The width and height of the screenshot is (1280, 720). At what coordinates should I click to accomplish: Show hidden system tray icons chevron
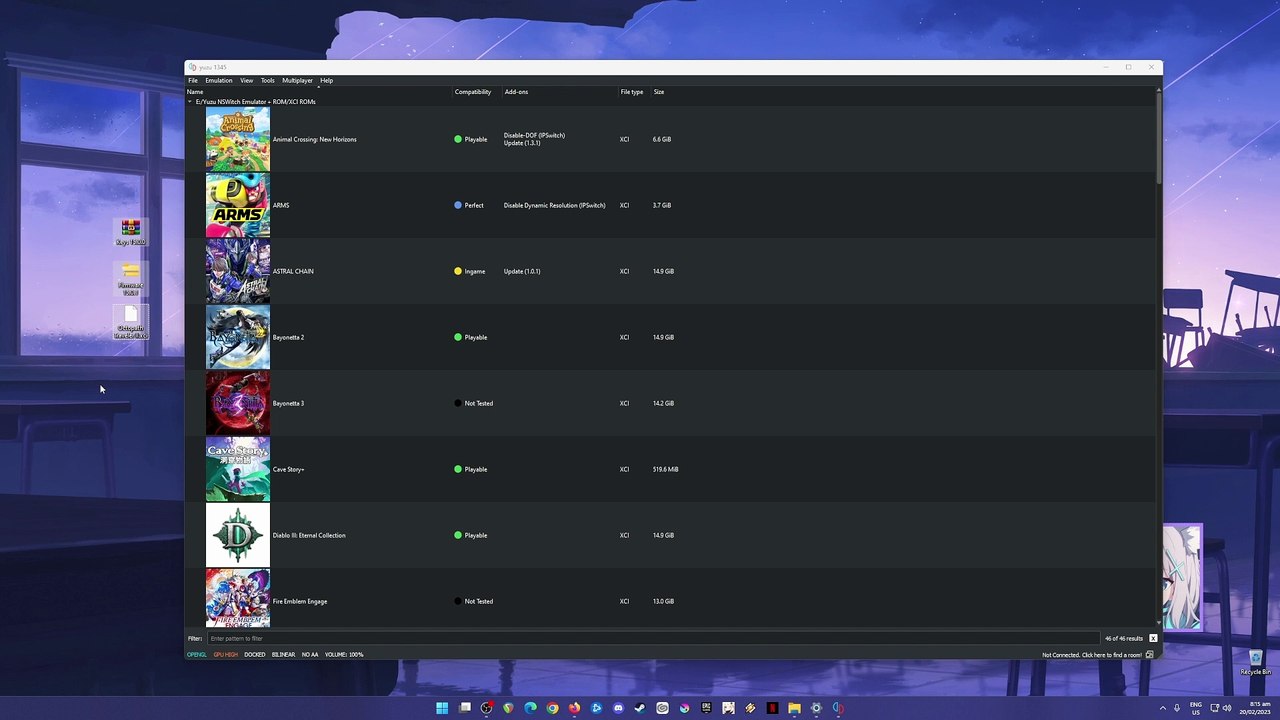1162,708
